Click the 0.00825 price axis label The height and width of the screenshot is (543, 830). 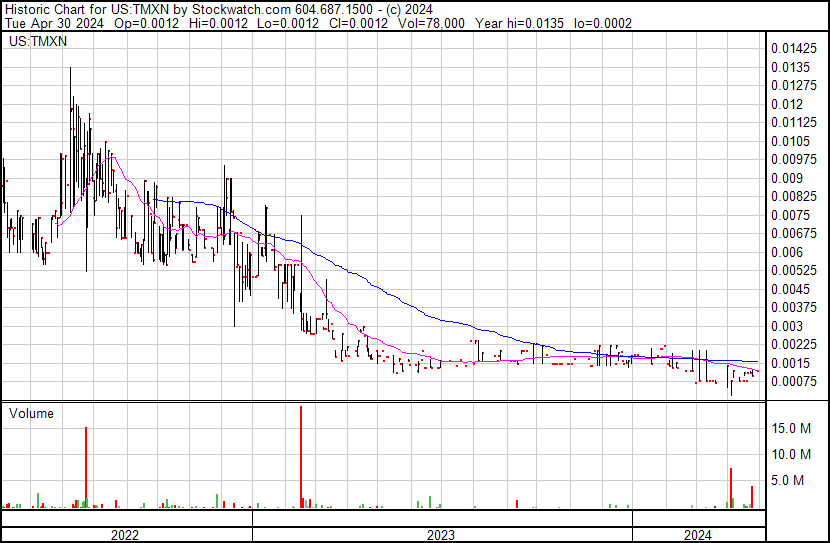pyautogui.click(x=794, y=196)
